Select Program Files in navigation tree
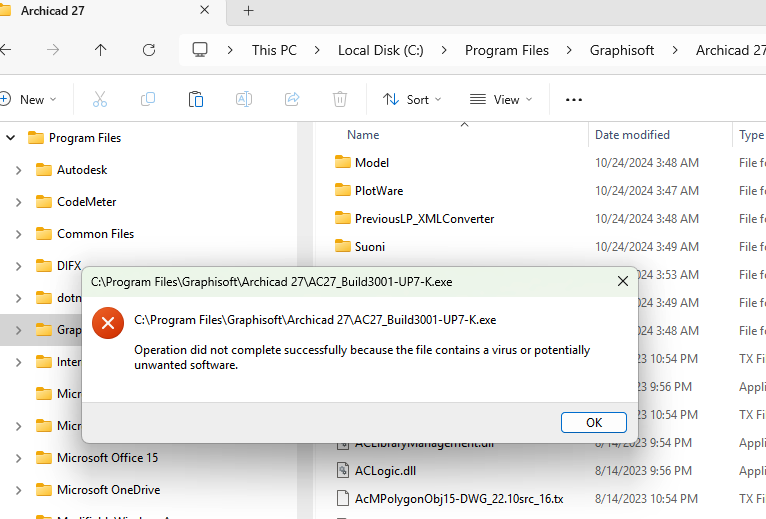This screenshot has height=519, width=766. [x=85, y=138]
